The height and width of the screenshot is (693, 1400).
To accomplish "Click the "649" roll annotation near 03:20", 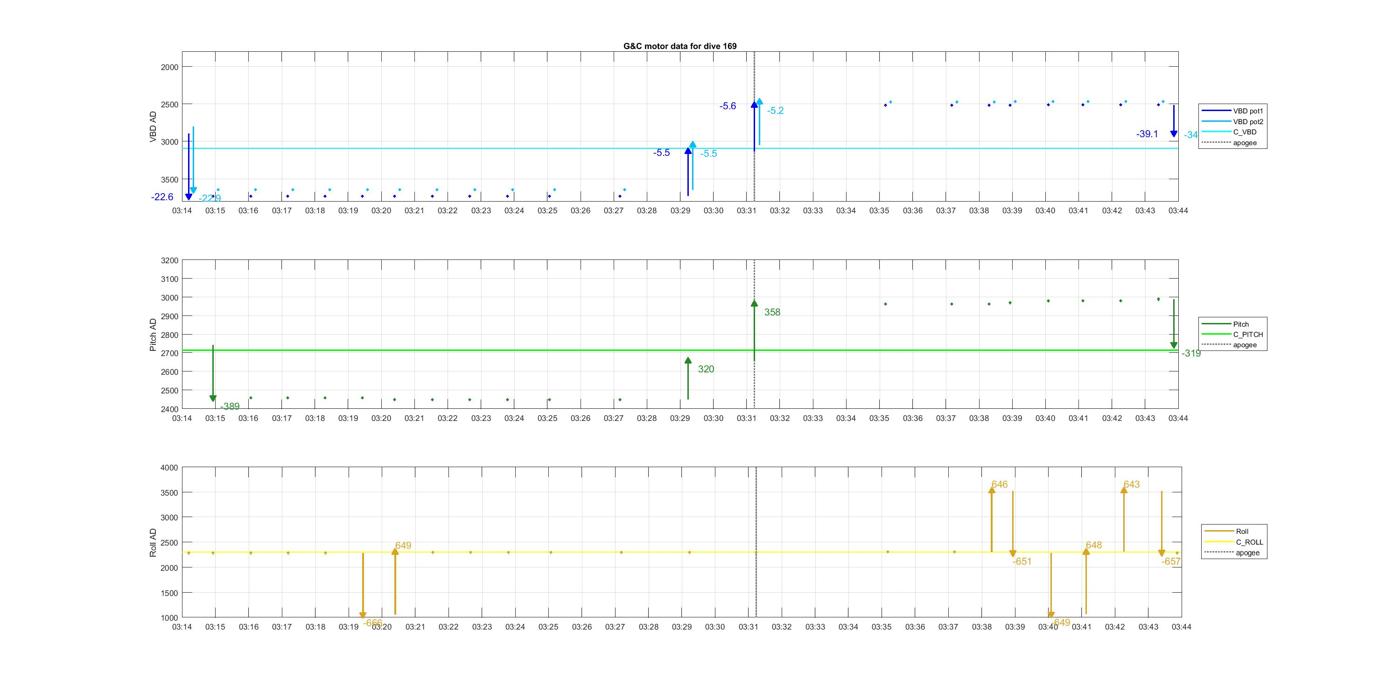I will 403,545.
